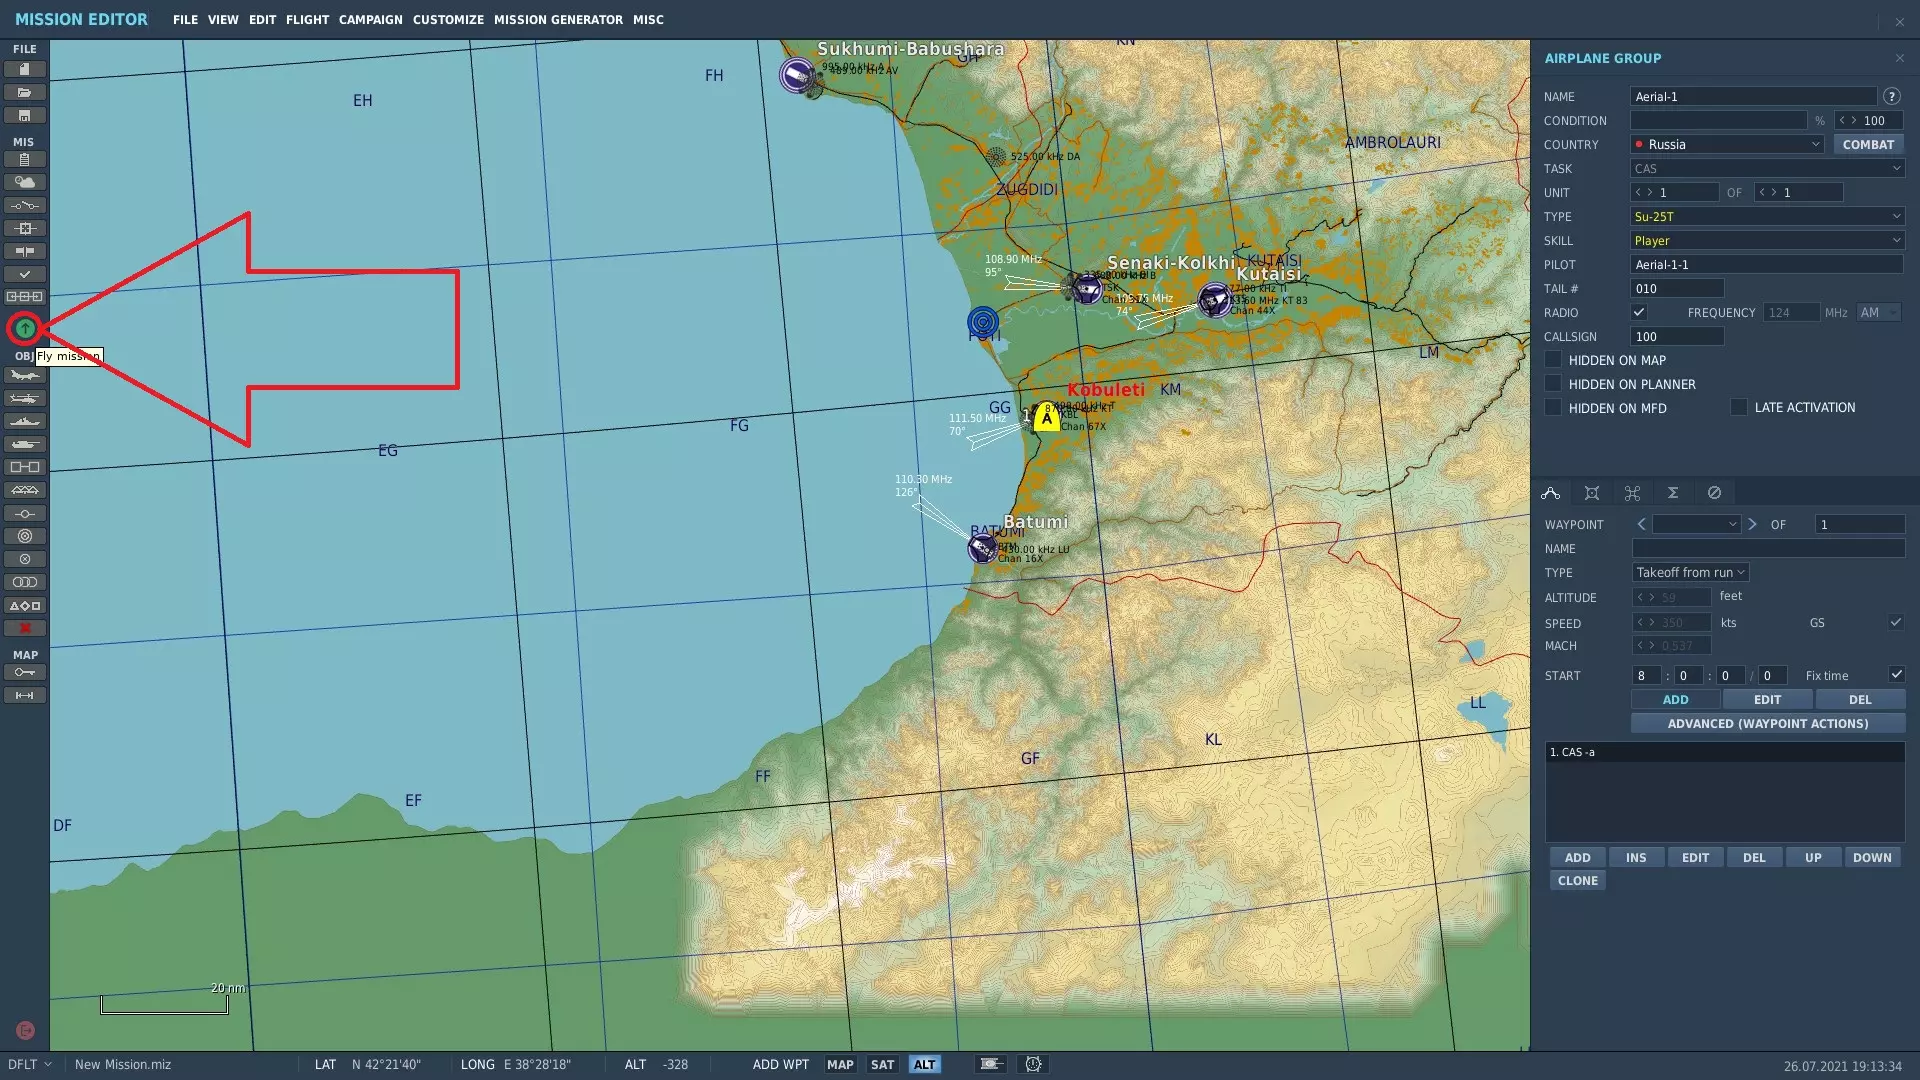The height and width of the screenshot is (1080, 1920).
Task: Click the red delete object icon
Action: pyautogui.click(x=25, y=628)
